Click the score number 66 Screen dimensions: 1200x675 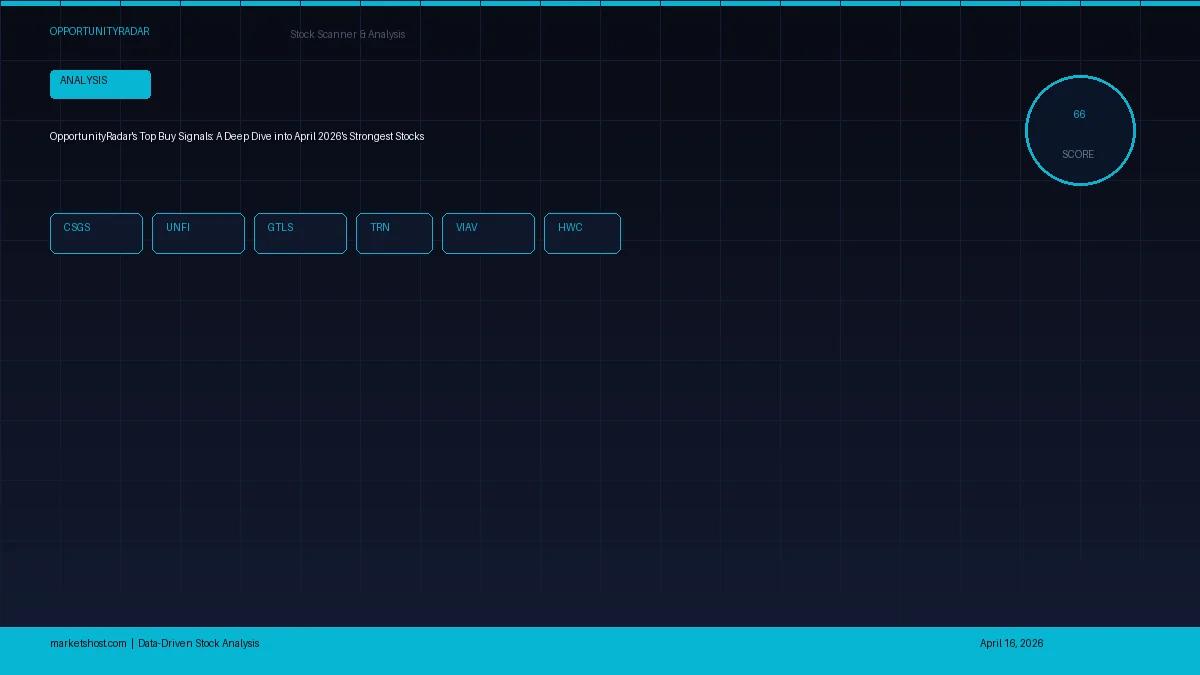(x=1079, y=115)
